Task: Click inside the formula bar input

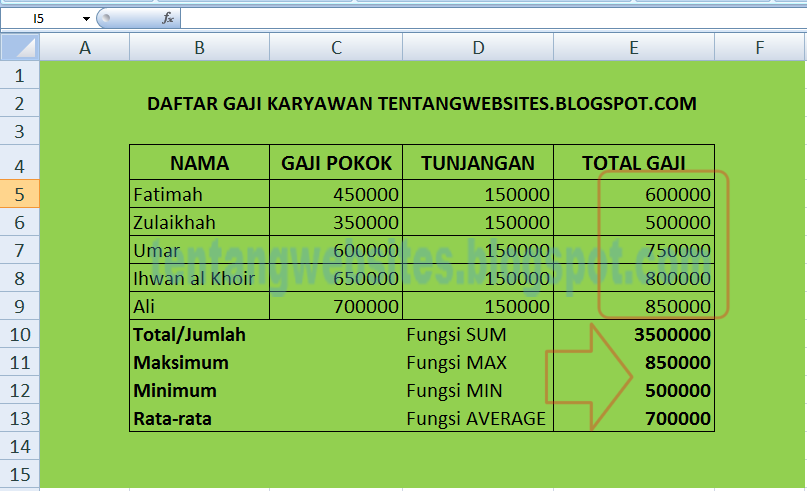Action: click(494, 19)
